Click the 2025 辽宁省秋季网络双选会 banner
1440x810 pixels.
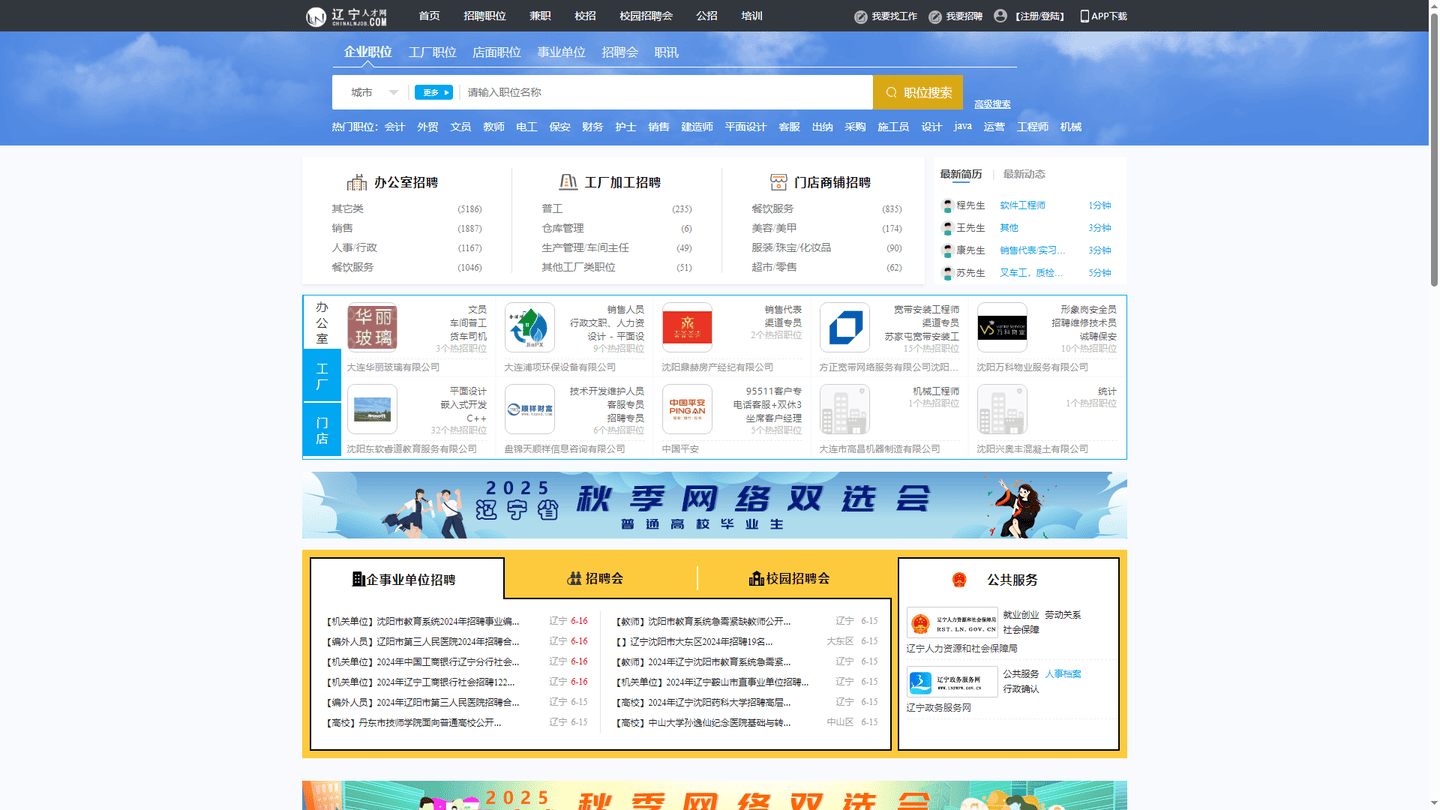click(x=714, y=505)
